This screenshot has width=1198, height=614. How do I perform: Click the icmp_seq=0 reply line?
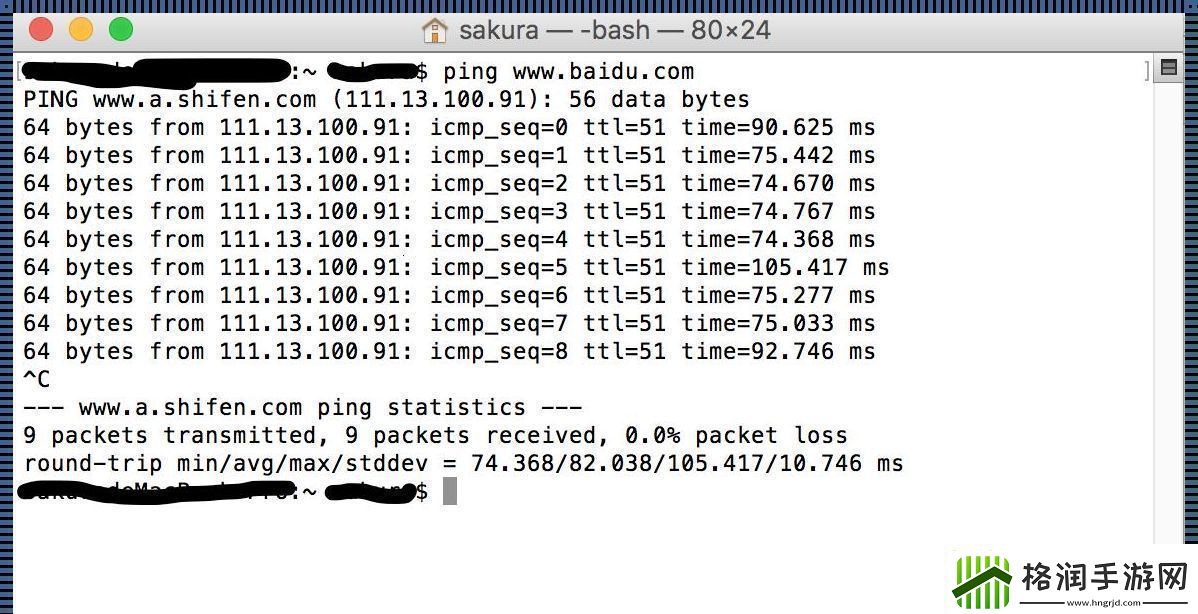tap(449, 127)
